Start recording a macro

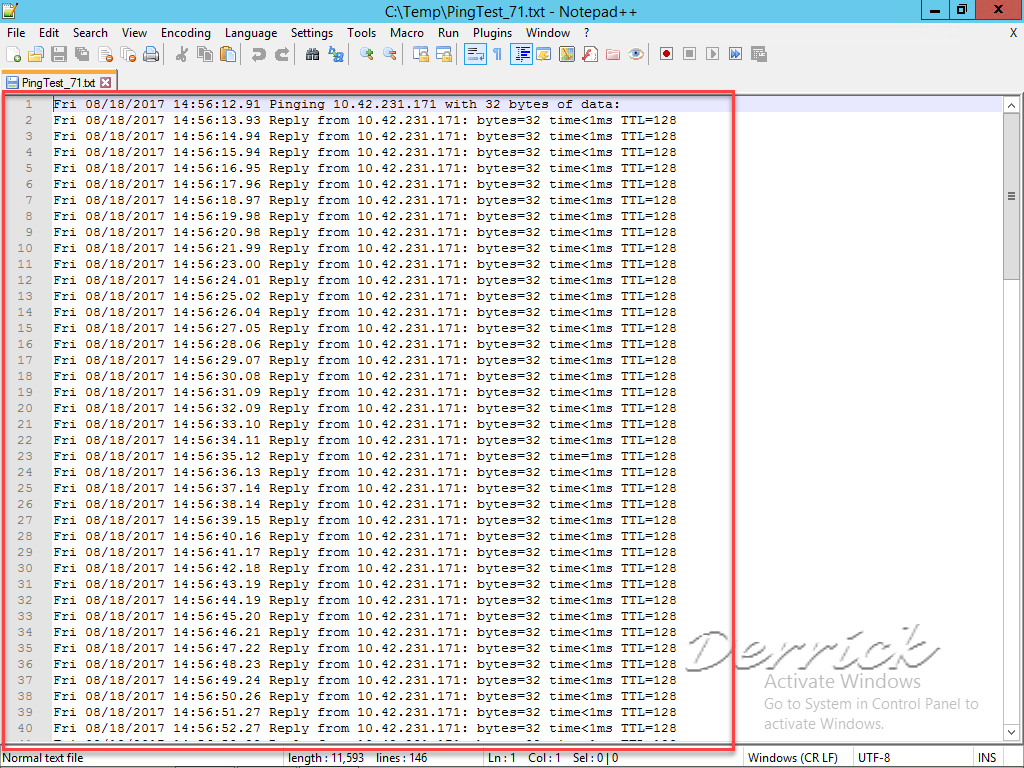[x=667, y=54]
